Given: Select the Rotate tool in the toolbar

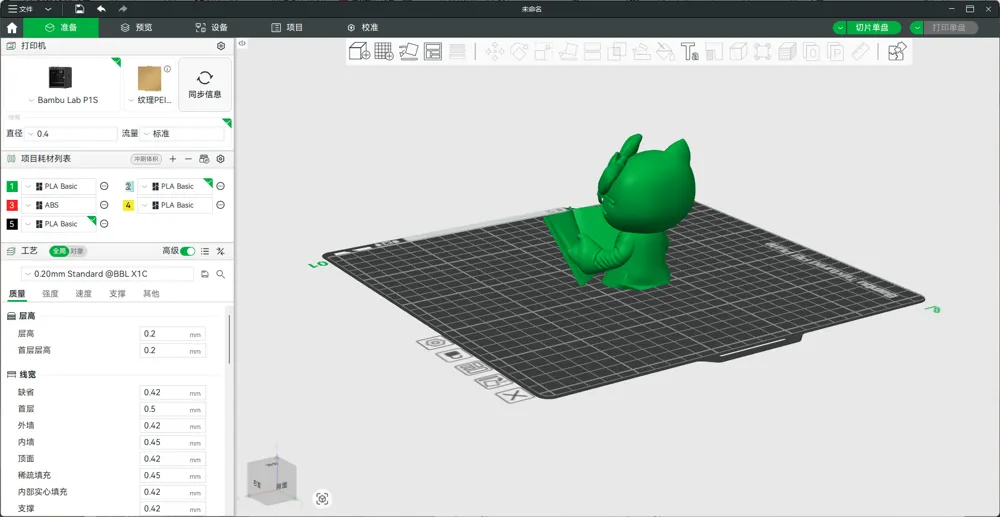Looking at the screenshot, I should [519, 52].
